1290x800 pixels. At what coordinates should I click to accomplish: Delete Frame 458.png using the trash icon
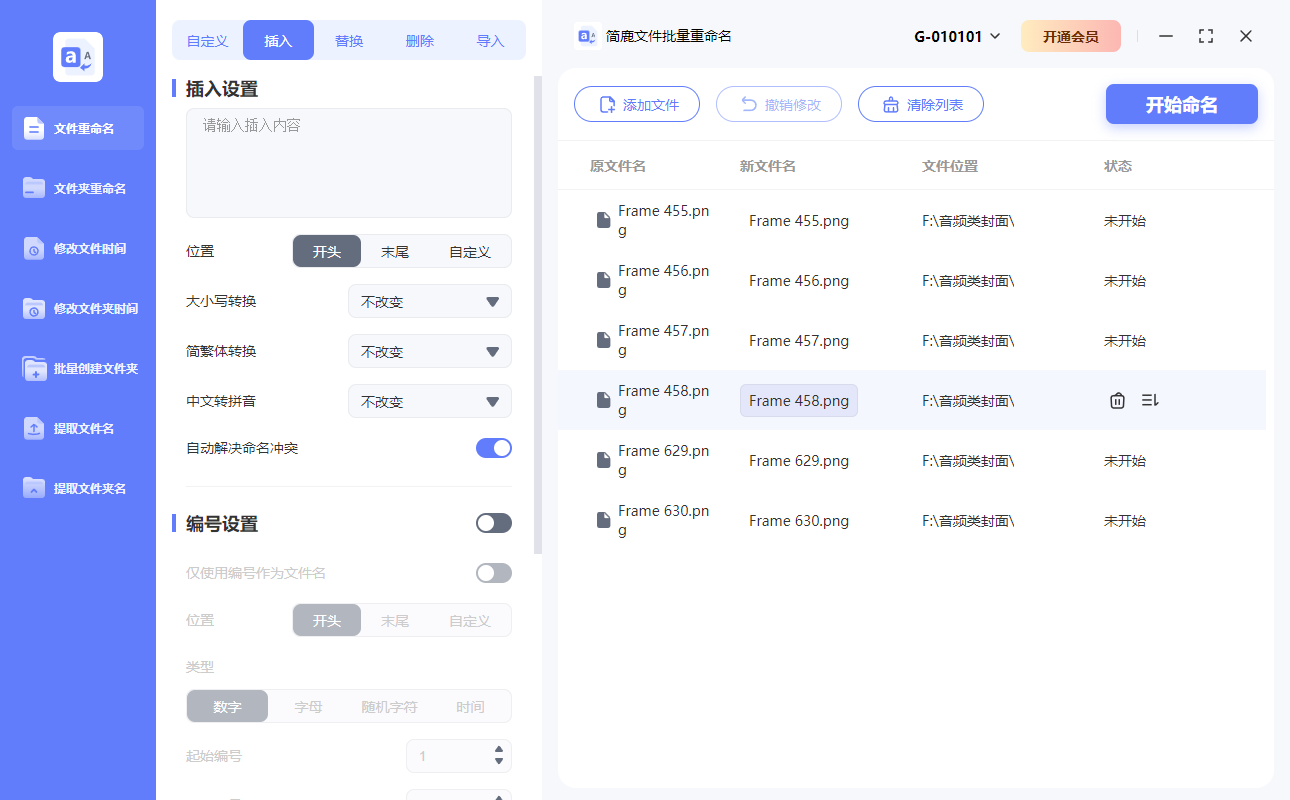pos(1117,399)
